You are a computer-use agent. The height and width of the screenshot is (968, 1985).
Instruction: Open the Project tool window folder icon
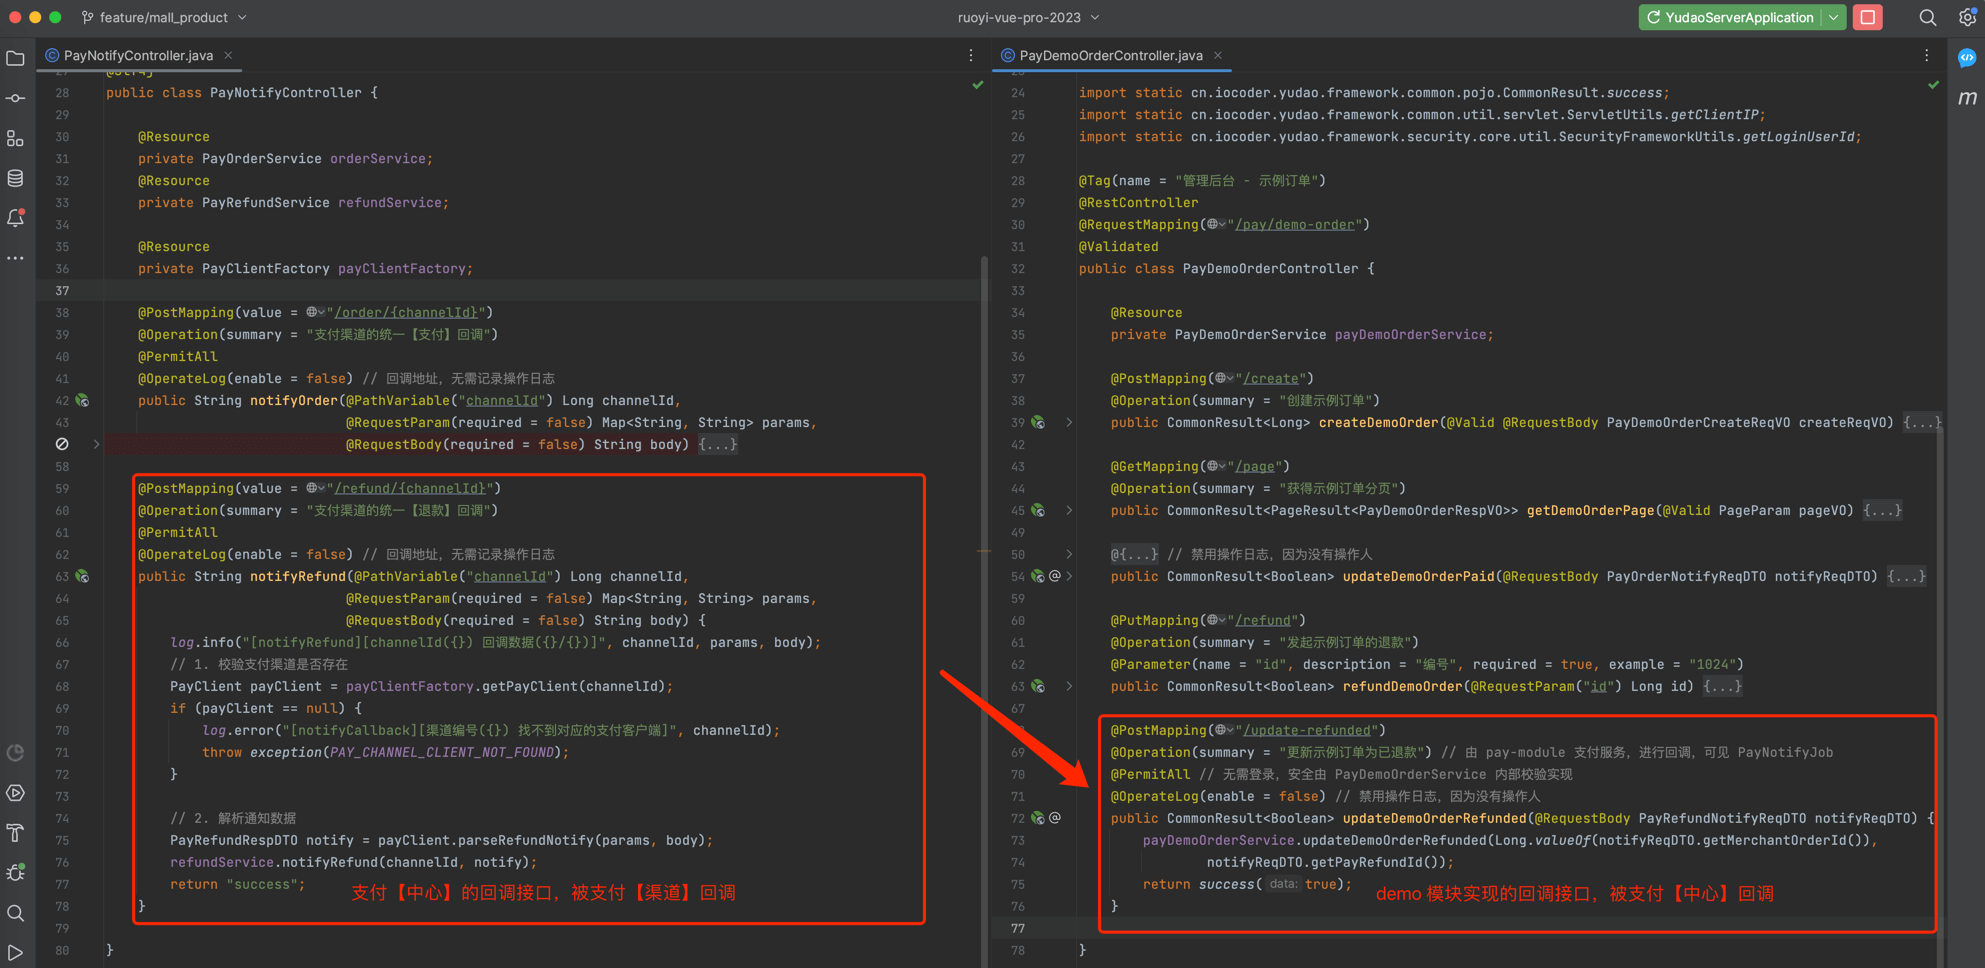tap(15, 59)
